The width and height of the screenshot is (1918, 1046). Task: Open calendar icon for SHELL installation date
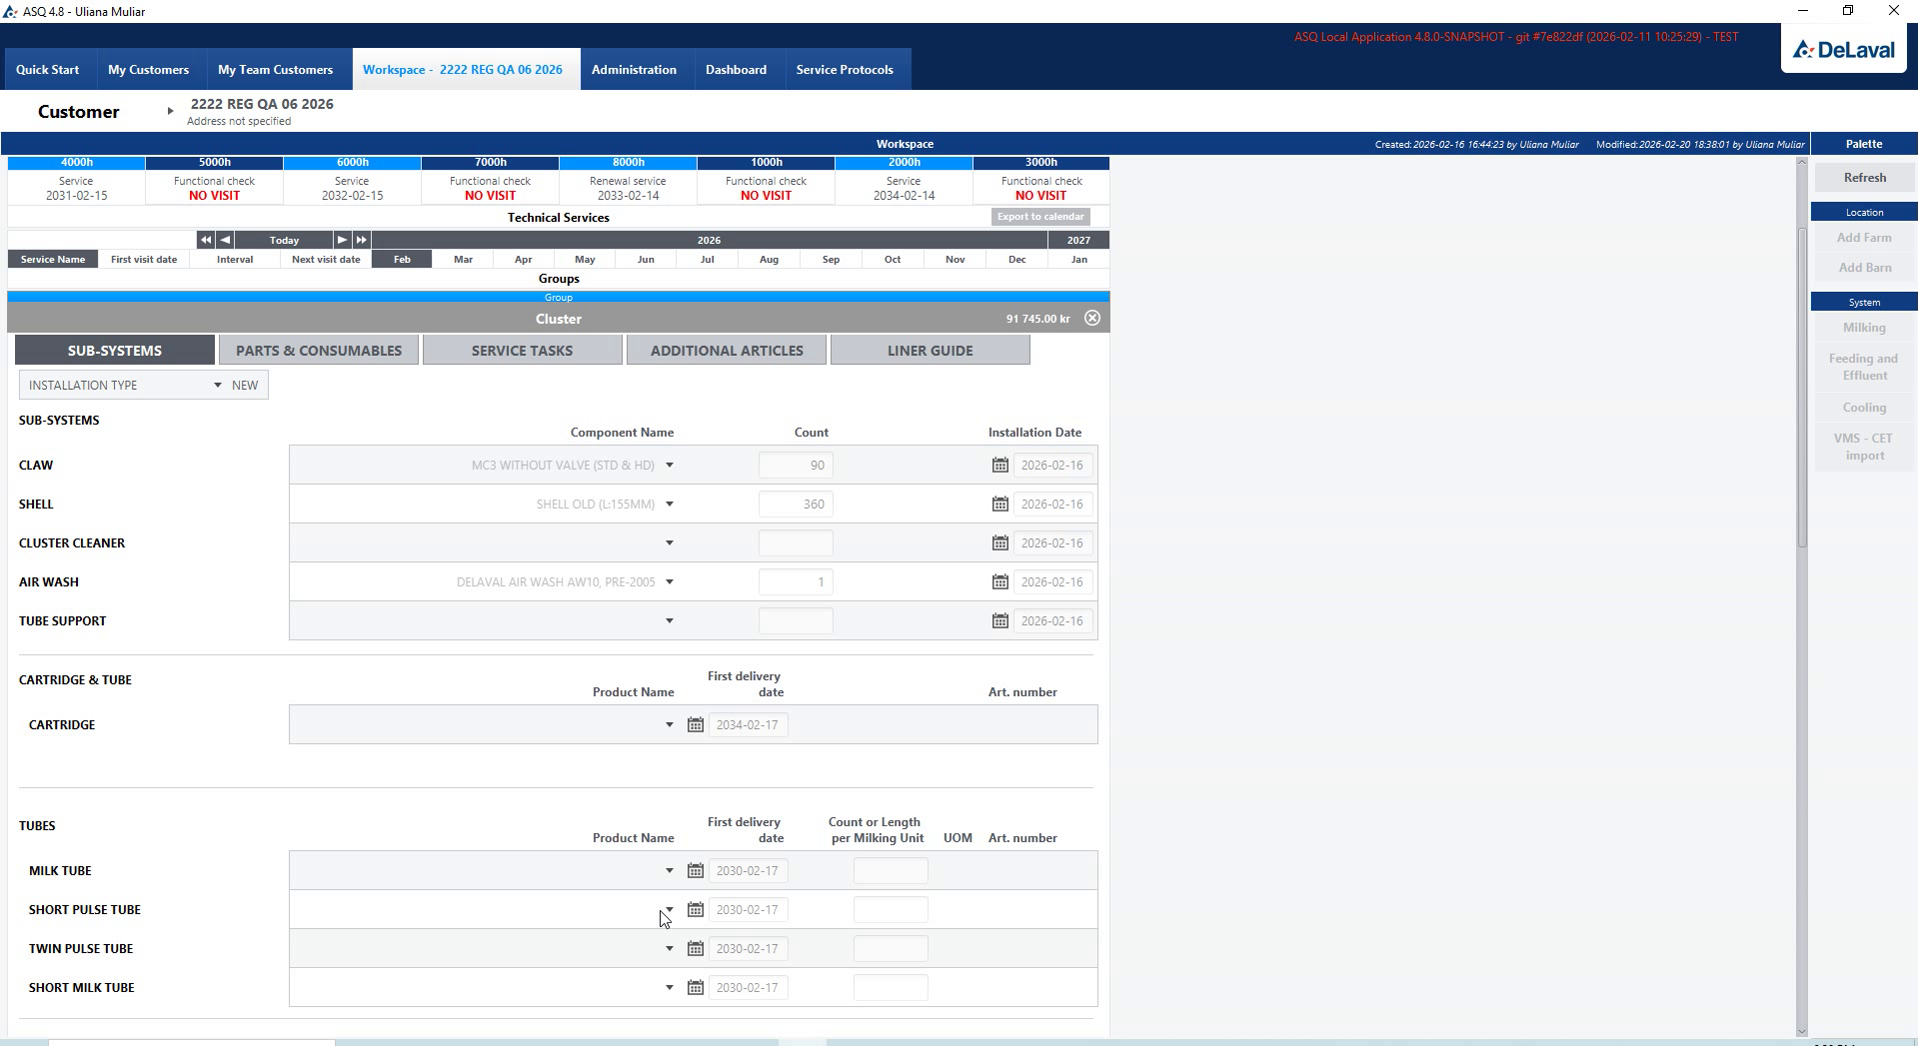click(x=1000, y=504)
